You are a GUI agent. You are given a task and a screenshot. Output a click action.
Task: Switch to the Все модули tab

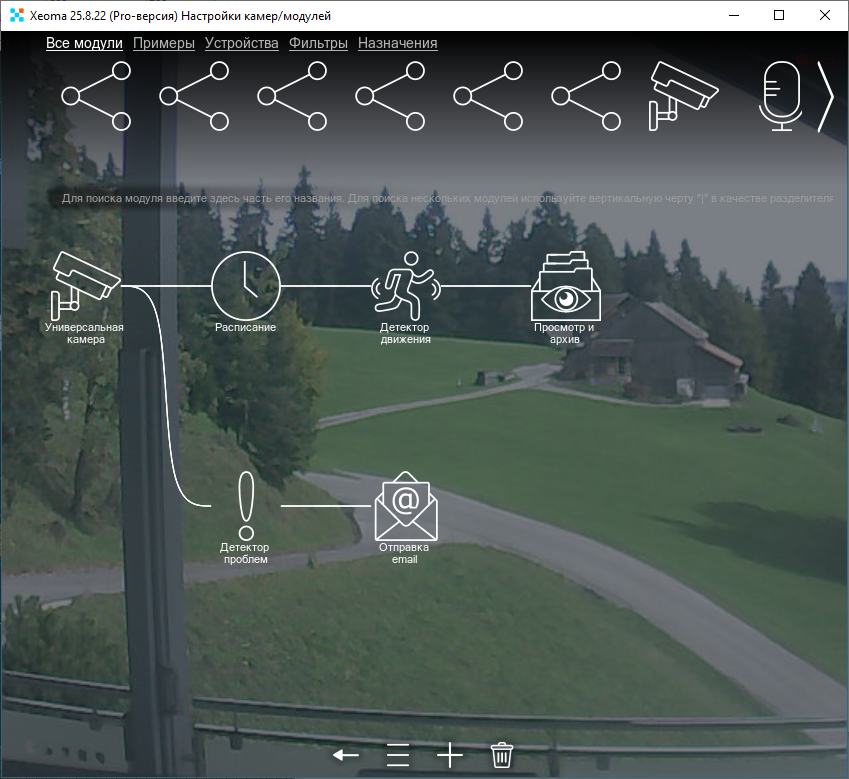point(84,43)
